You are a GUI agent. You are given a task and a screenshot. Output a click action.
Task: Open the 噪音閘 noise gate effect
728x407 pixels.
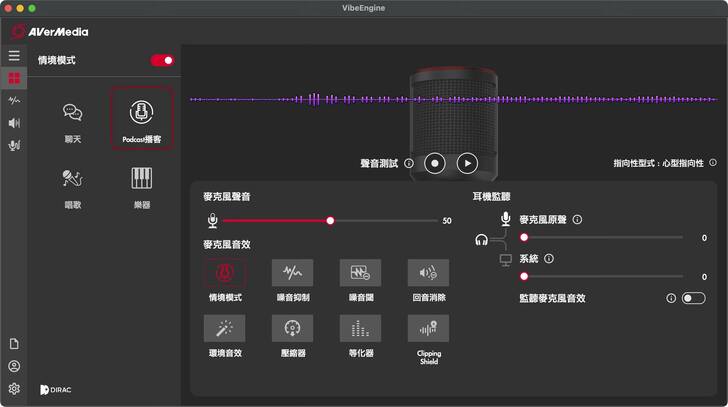coord(360,273)
